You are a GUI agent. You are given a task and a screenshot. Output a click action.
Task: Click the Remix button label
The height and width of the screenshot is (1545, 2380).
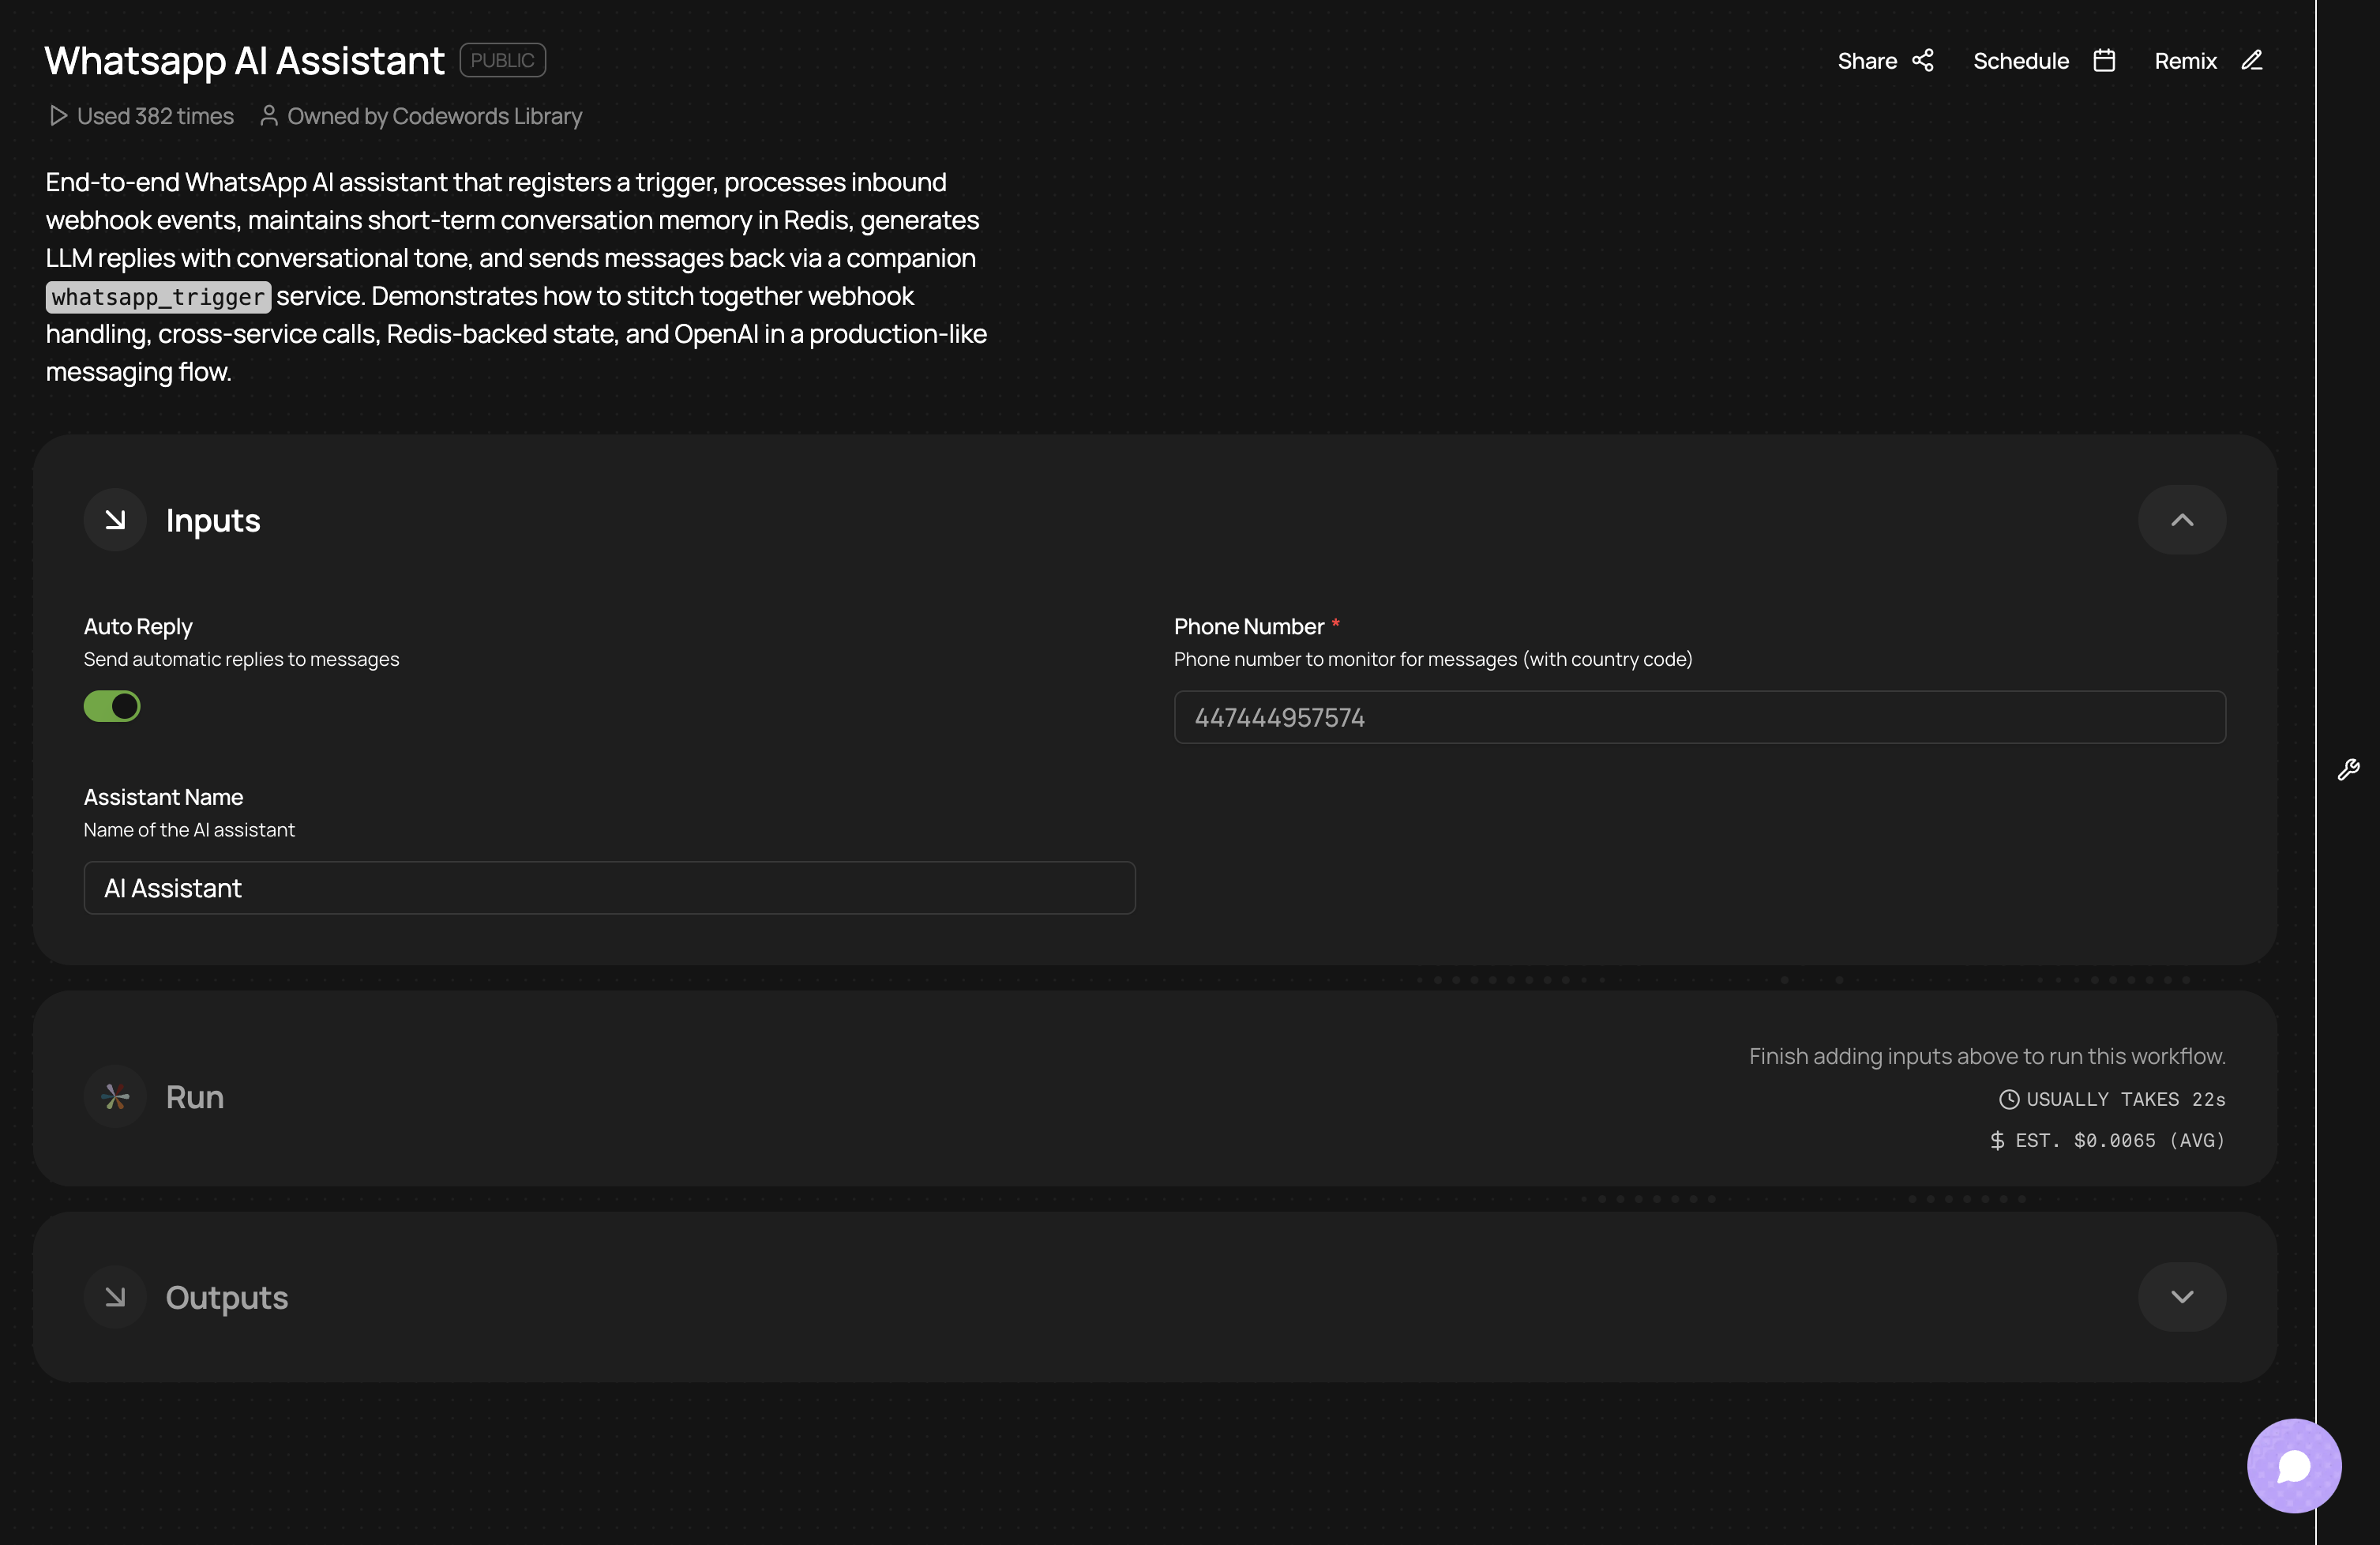(2185, 61)
